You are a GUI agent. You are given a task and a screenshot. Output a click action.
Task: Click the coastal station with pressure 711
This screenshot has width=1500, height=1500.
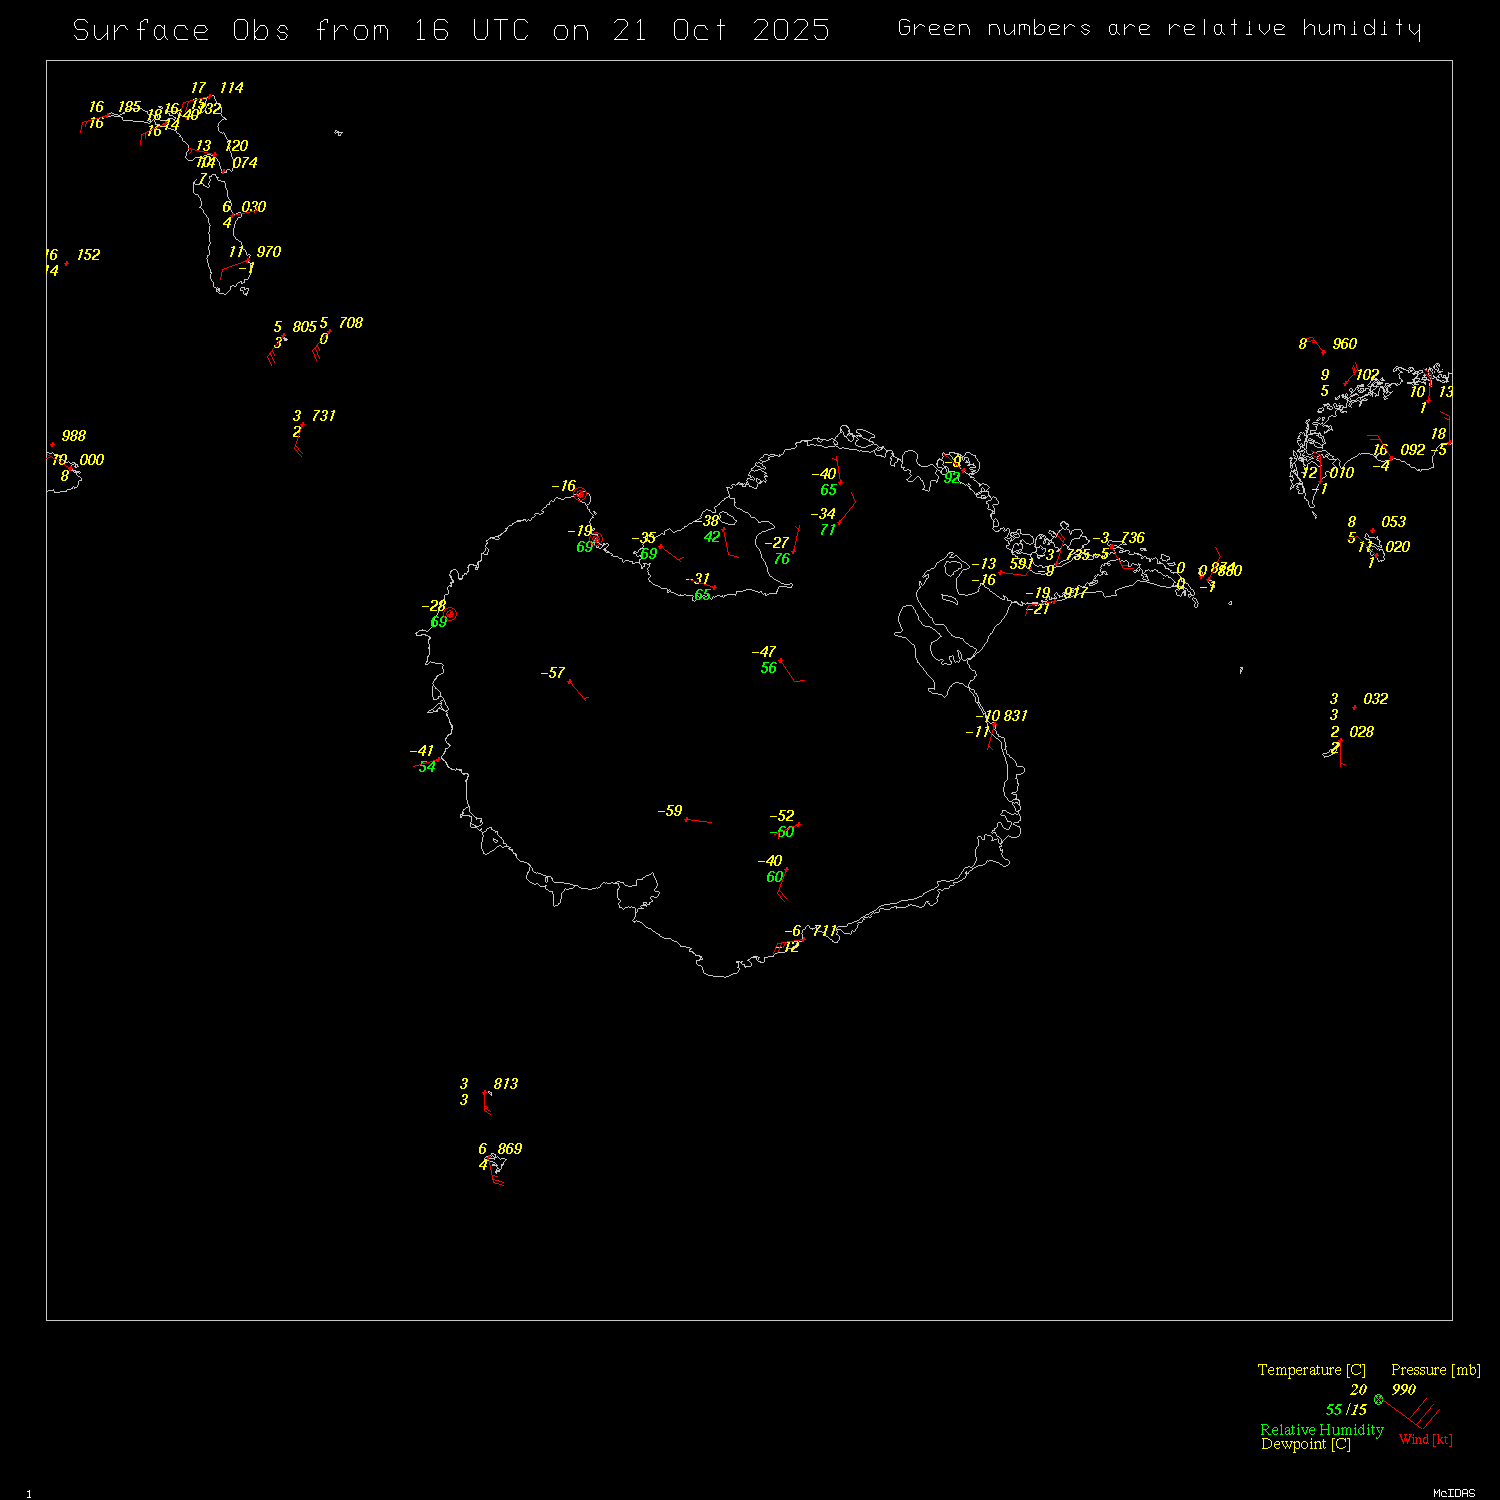click(x=803, y=938)
